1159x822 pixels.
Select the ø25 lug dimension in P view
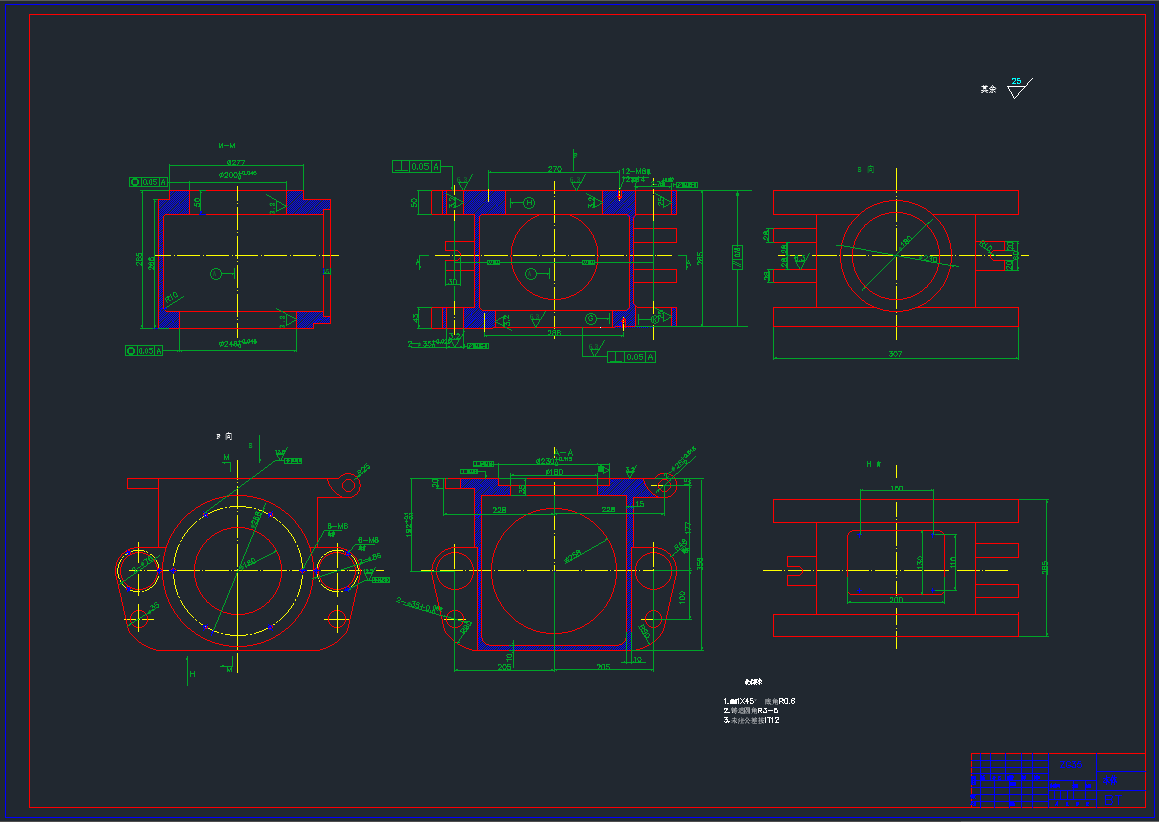[363, 469]
